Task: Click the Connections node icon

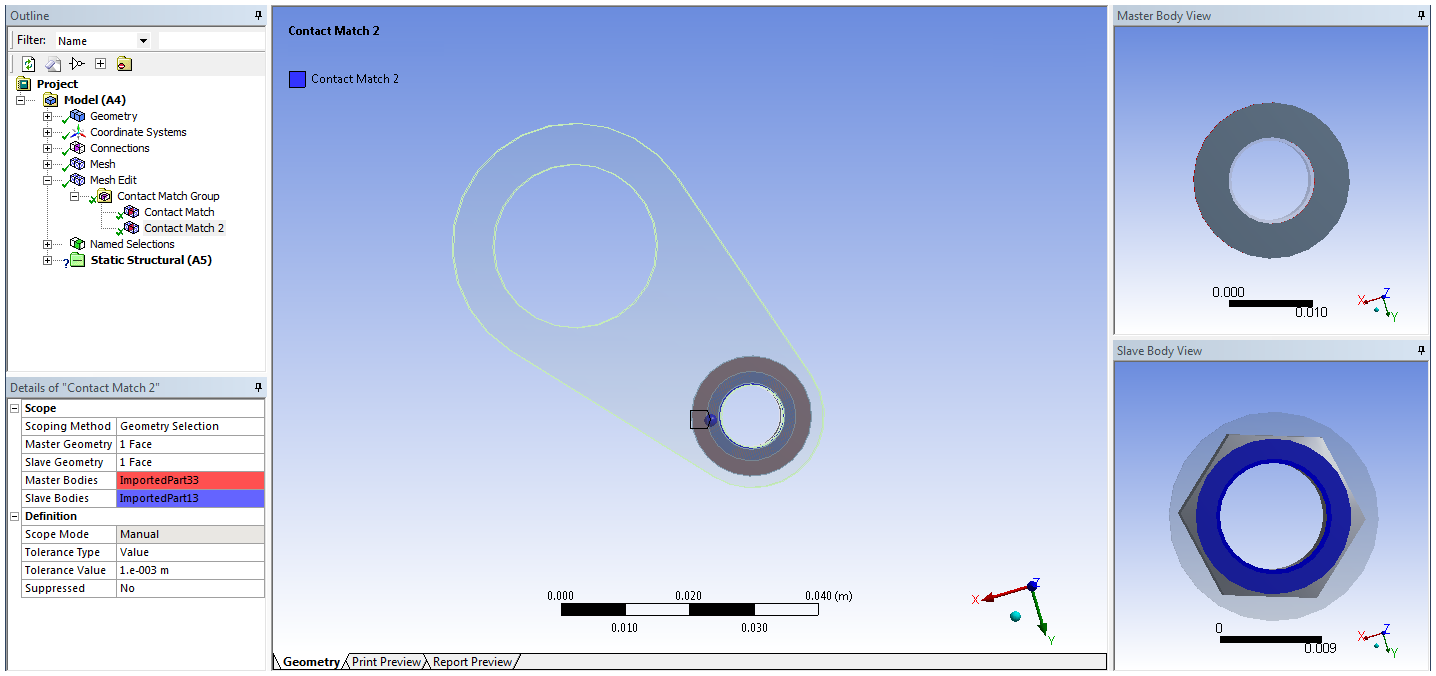Action: [78, 148]
